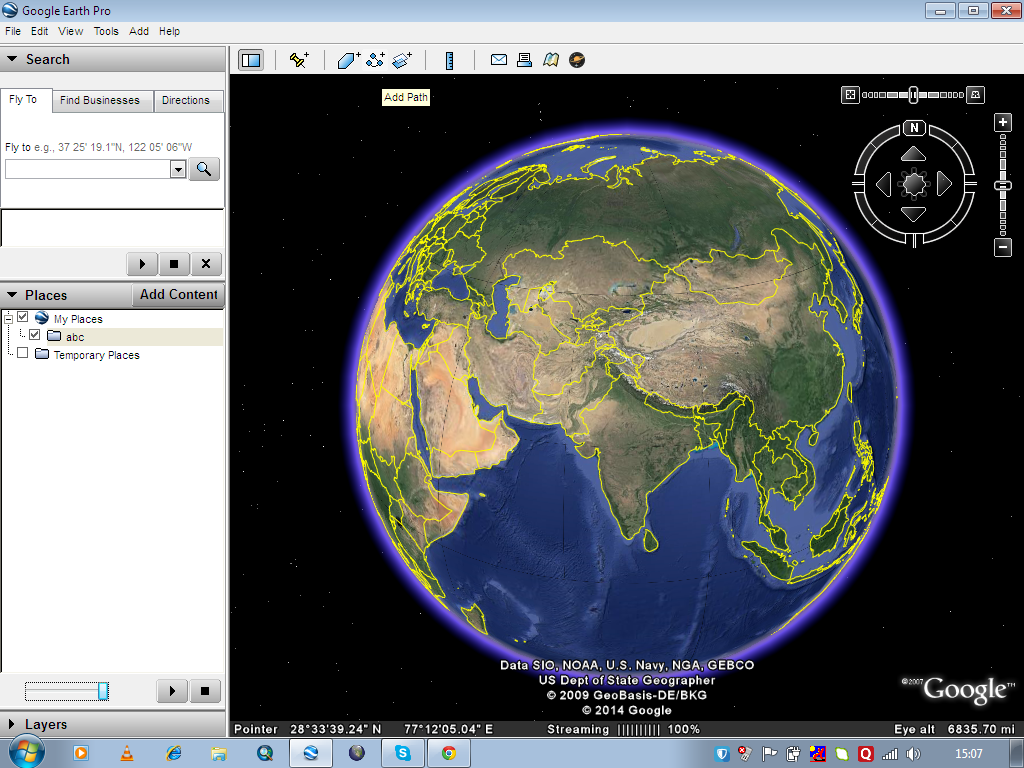
Task: Enable the Temporary Places checkbox
Action: tap(22, 355)
